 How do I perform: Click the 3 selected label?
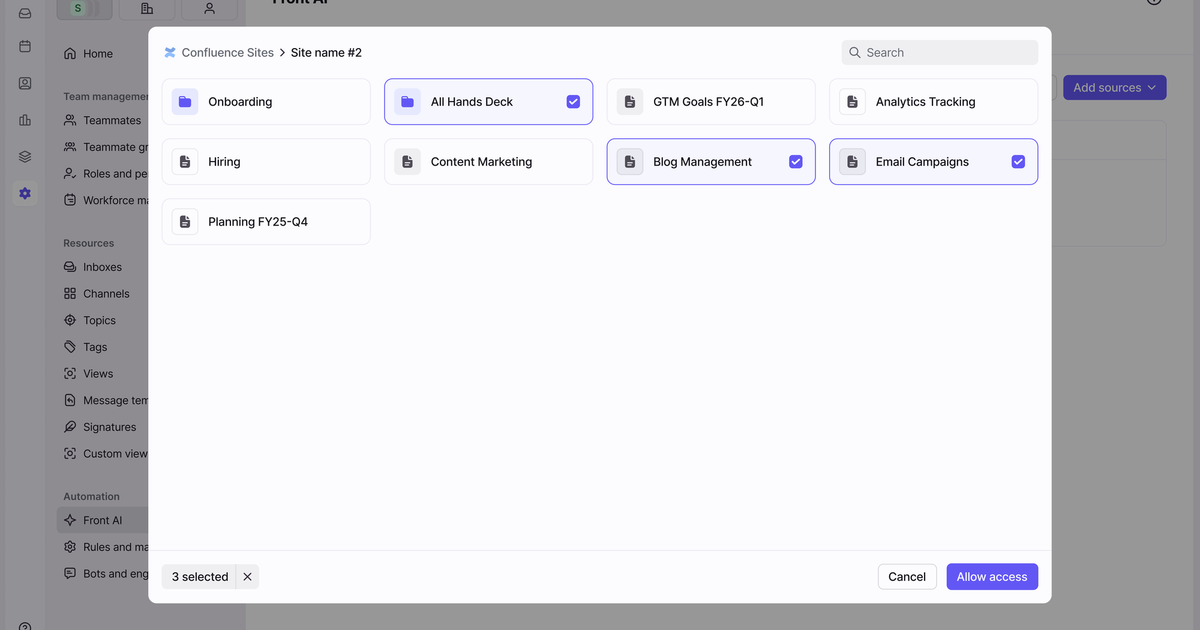coord(200,577)
